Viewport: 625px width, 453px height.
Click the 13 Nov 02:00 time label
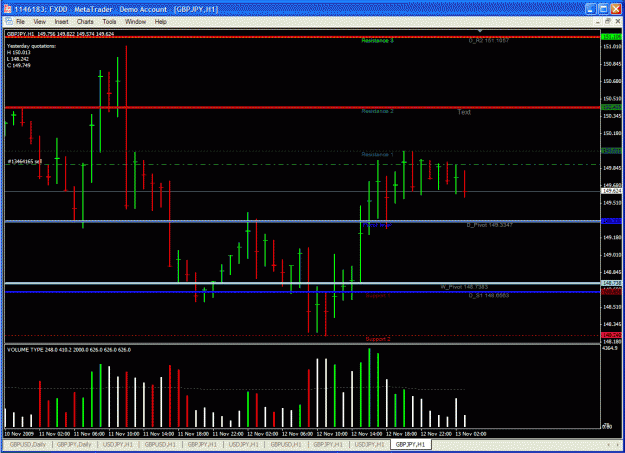[471, 434]
